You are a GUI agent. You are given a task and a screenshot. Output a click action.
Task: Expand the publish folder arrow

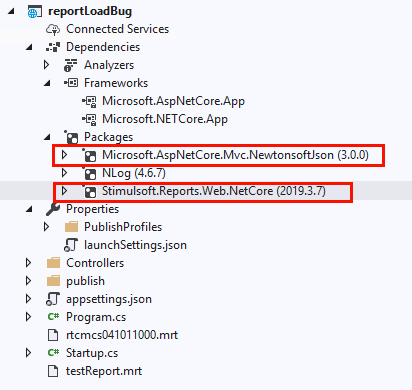click(29, 281)
